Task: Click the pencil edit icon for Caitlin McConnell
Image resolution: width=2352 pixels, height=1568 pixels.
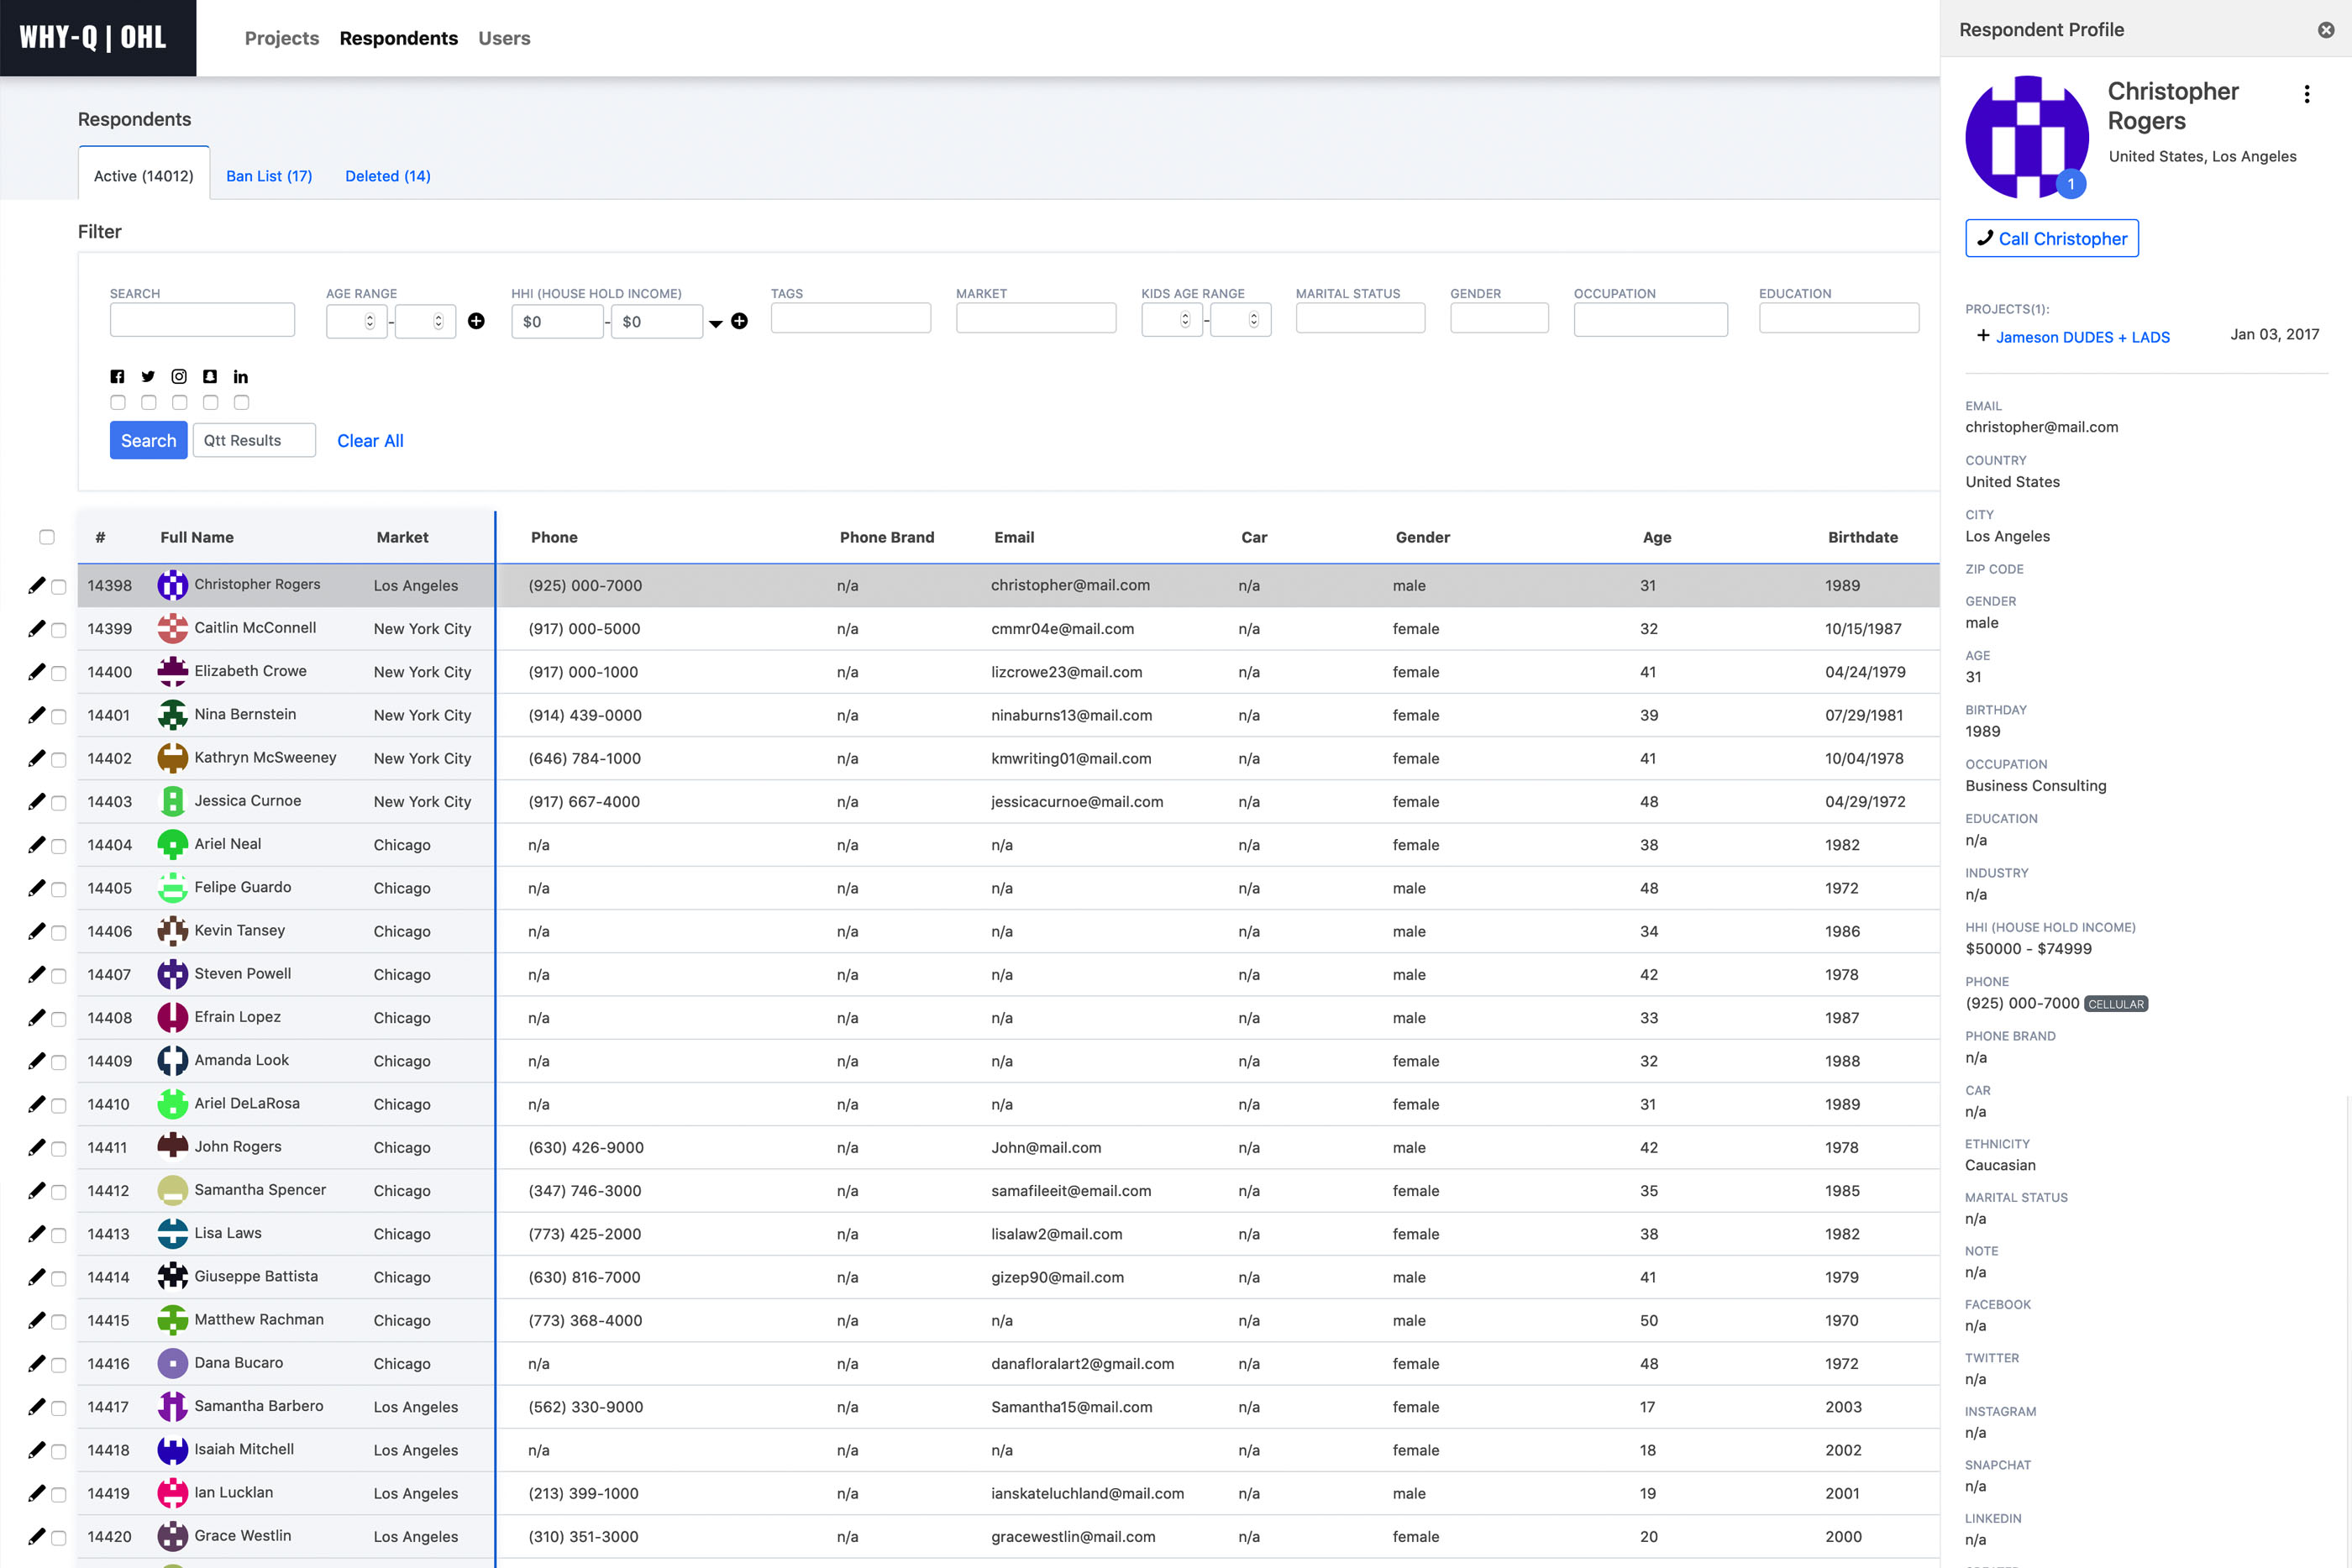Action: pyautogui.click(x=37, y=628)
